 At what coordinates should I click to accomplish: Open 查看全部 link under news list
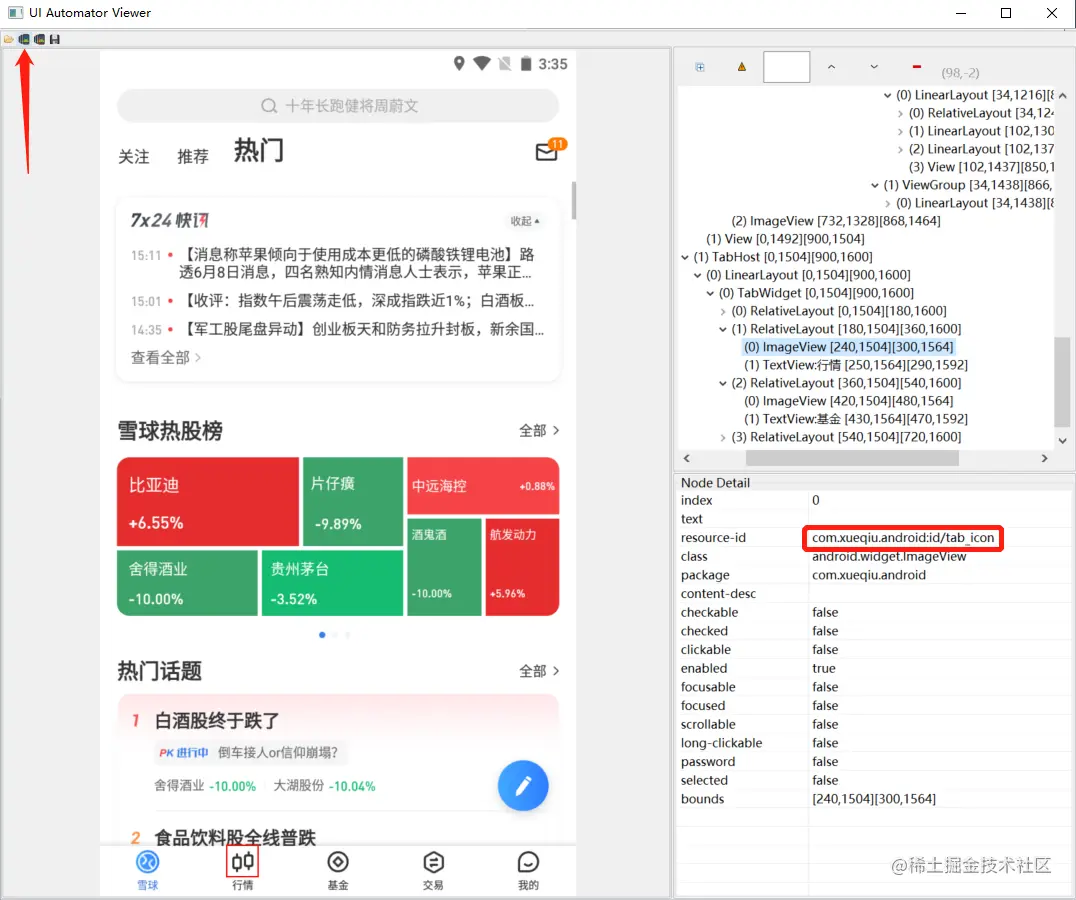point(165,357)
